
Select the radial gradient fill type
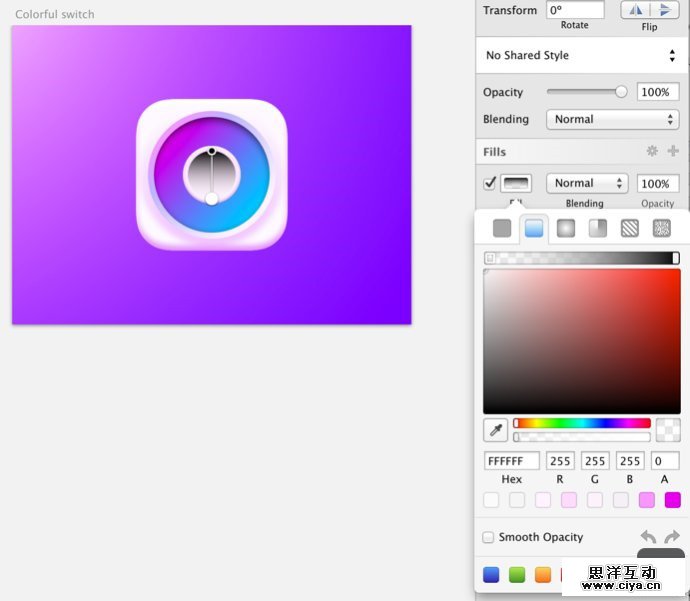[566, 228]
